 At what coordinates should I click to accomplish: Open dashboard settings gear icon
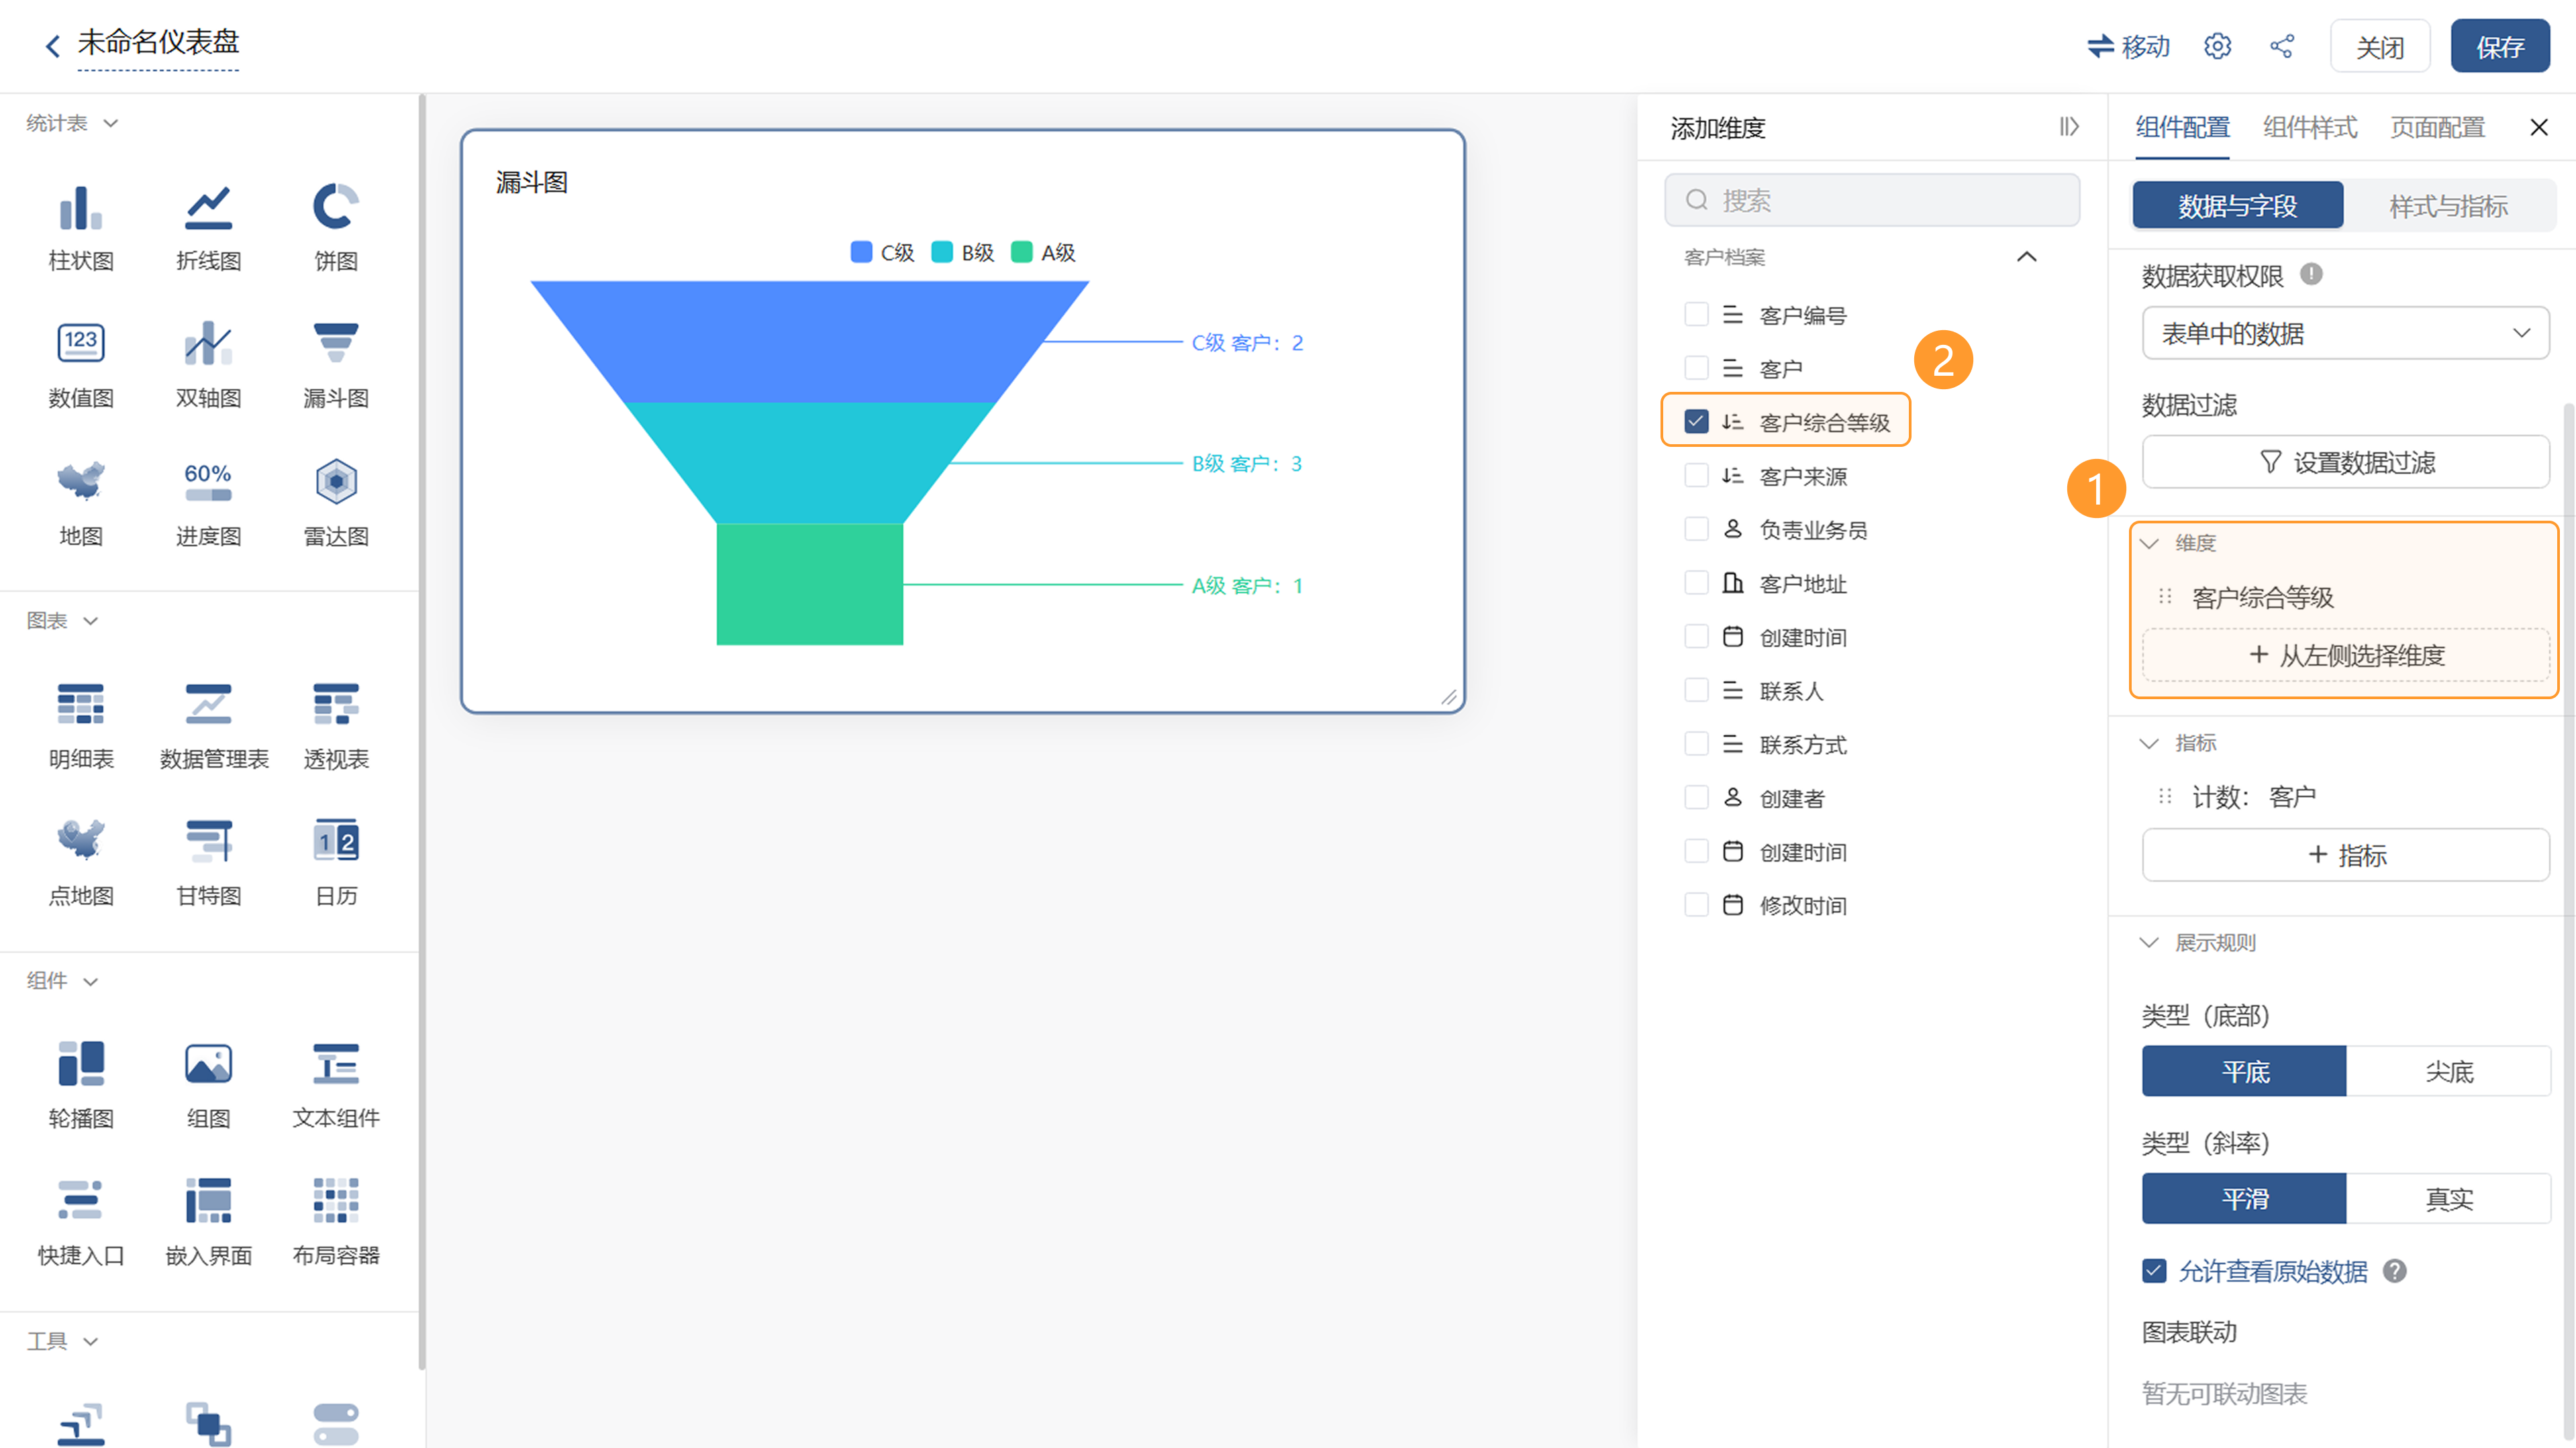point(2217,46)
